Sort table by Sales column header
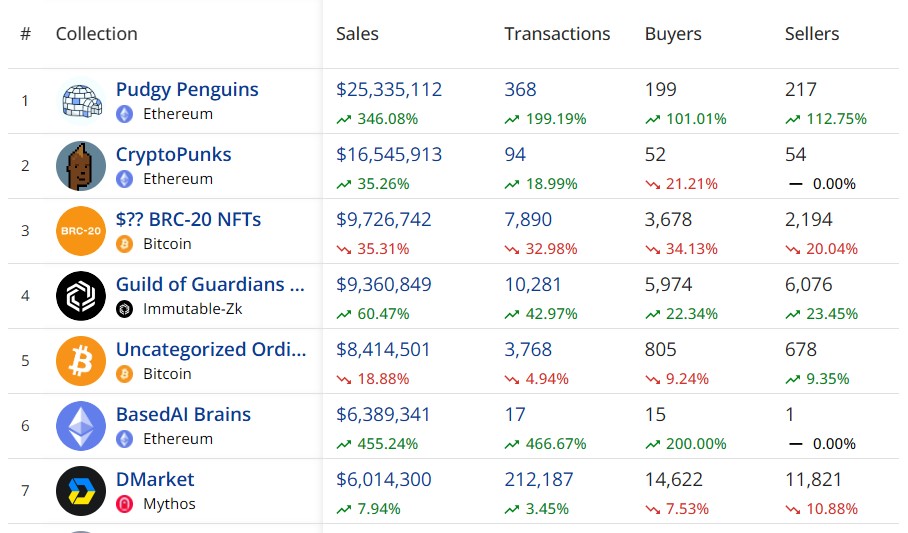The height and width of the screenshot is (533, 908). (357, 34)
